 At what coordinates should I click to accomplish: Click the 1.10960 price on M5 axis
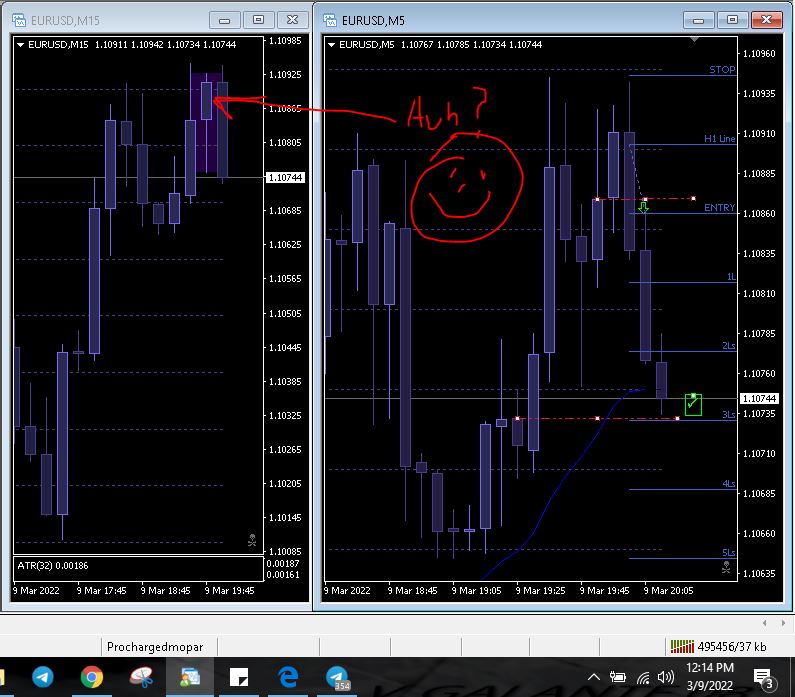[x=759, y=53]
